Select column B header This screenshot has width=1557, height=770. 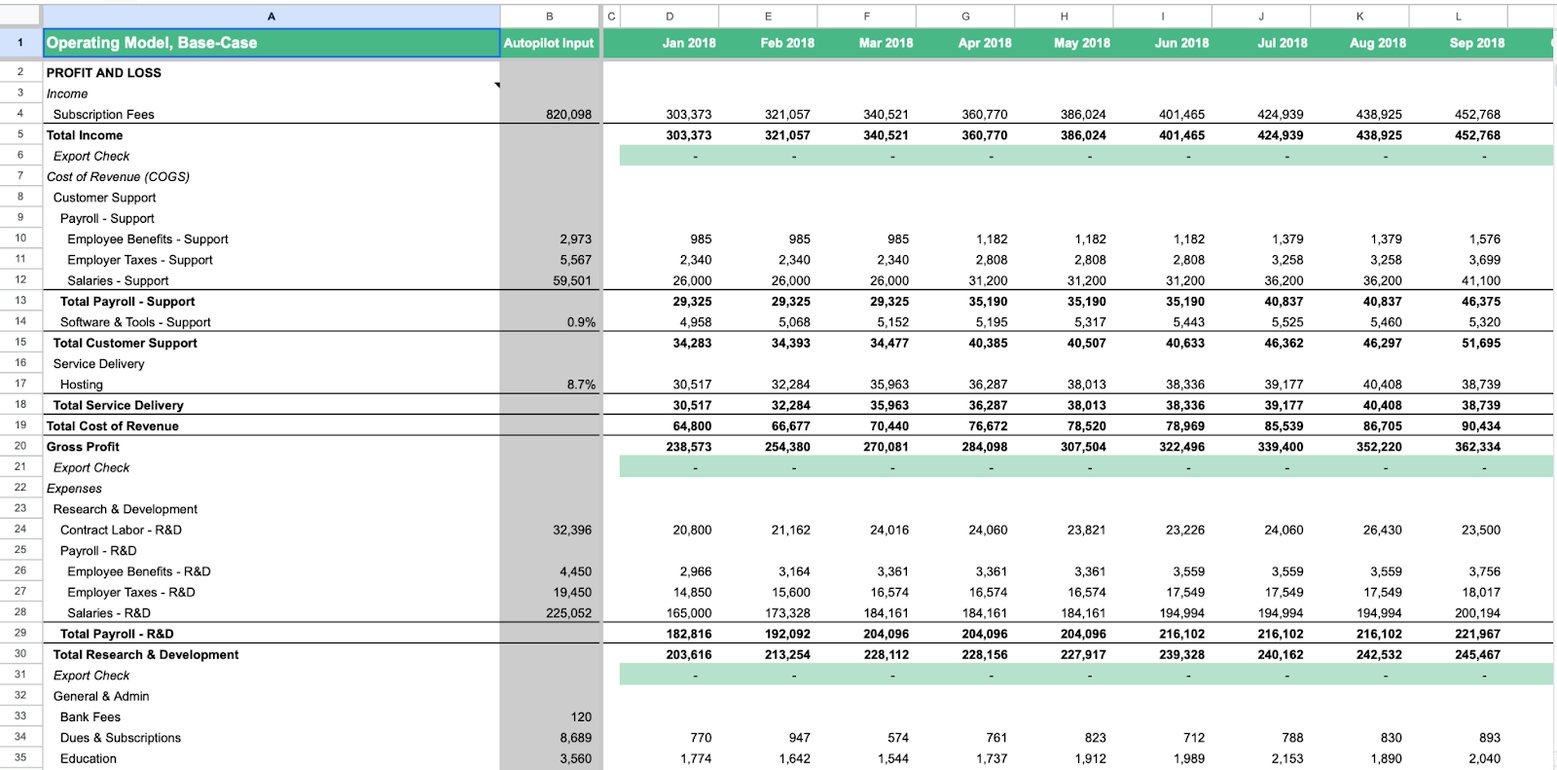549,16
